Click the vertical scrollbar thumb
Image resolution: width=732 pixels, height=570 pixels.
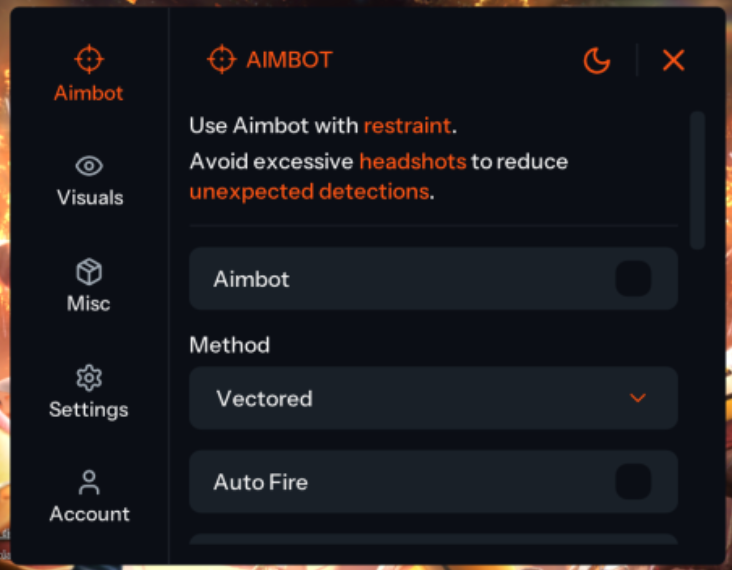click(697, 180)
